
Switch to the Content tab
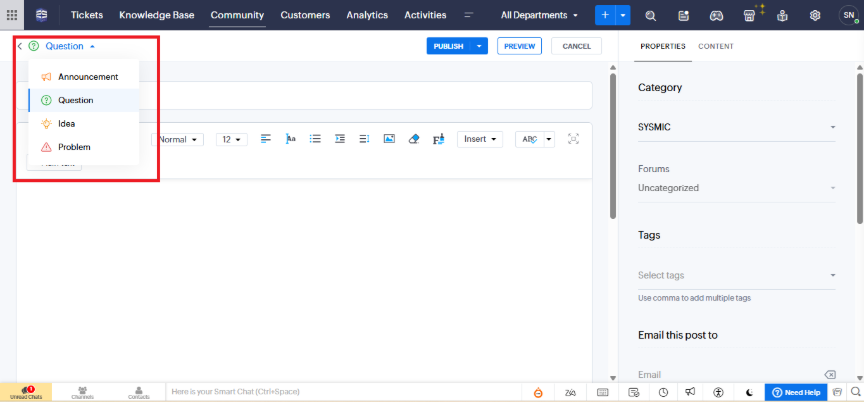[715, 46]
